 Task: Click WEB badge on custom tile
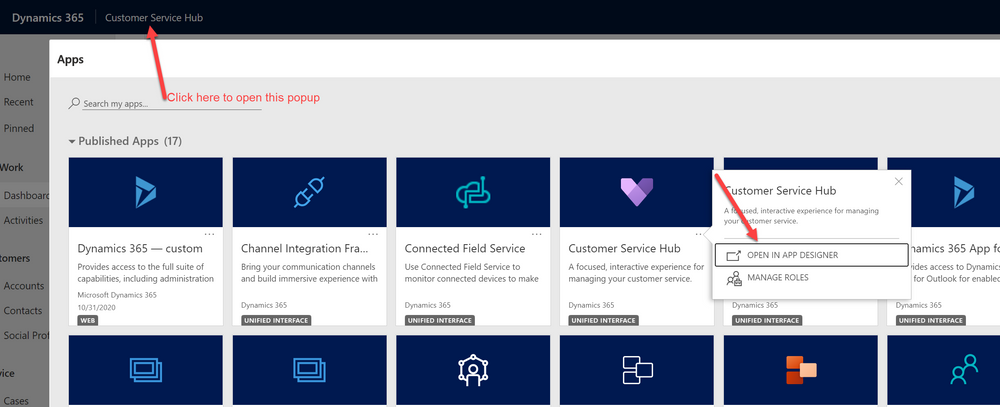[88, 320]
